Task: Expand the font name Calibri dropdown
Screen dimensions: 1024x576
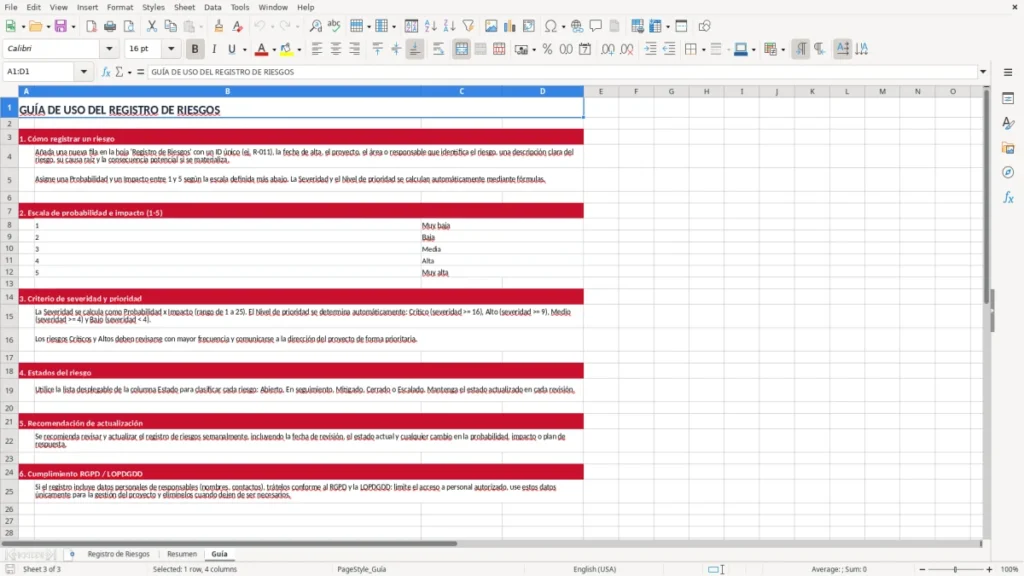Action: 109,48
